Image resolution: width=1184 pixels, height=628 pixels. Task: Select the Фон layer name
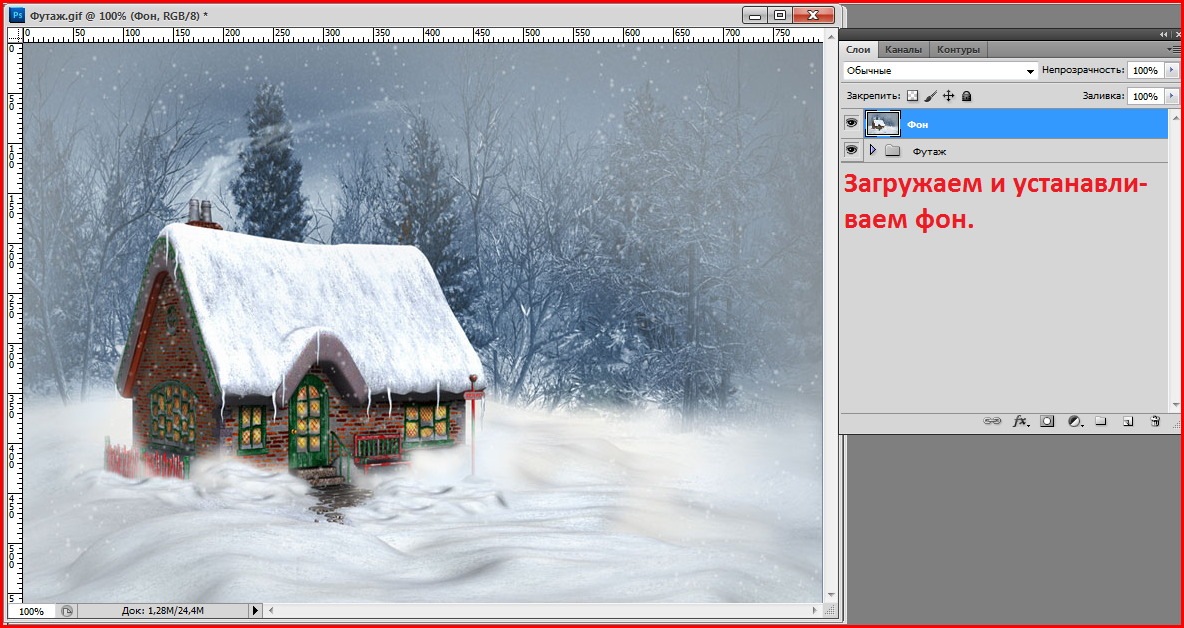coord(917,124)
